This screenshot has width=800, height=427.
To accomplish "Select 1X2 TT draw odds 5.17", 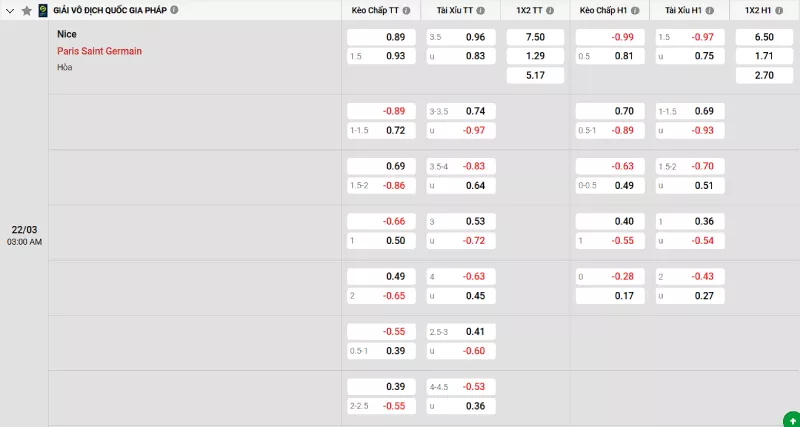I will (x=535, y=75).
